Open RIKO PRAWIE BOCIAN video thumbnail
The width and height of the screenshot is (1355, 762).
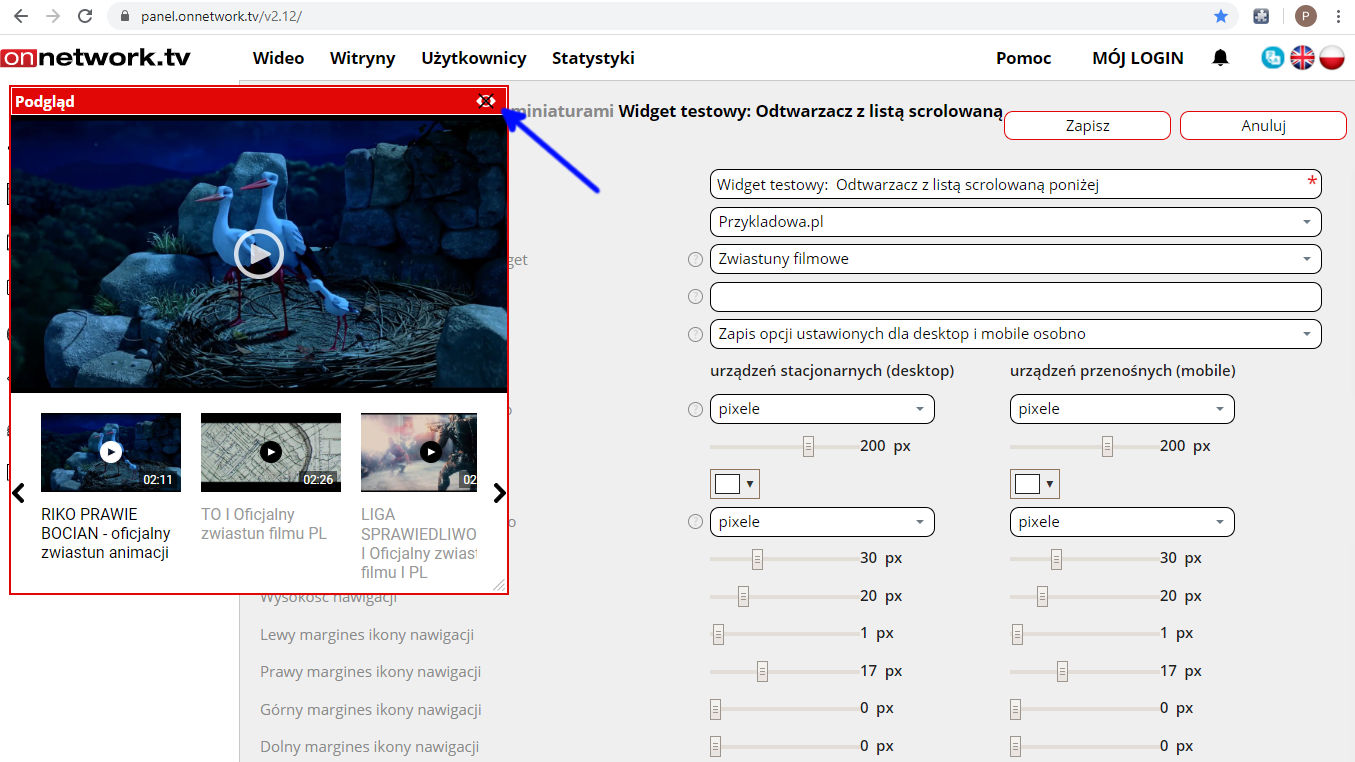[x=111, y=452]
